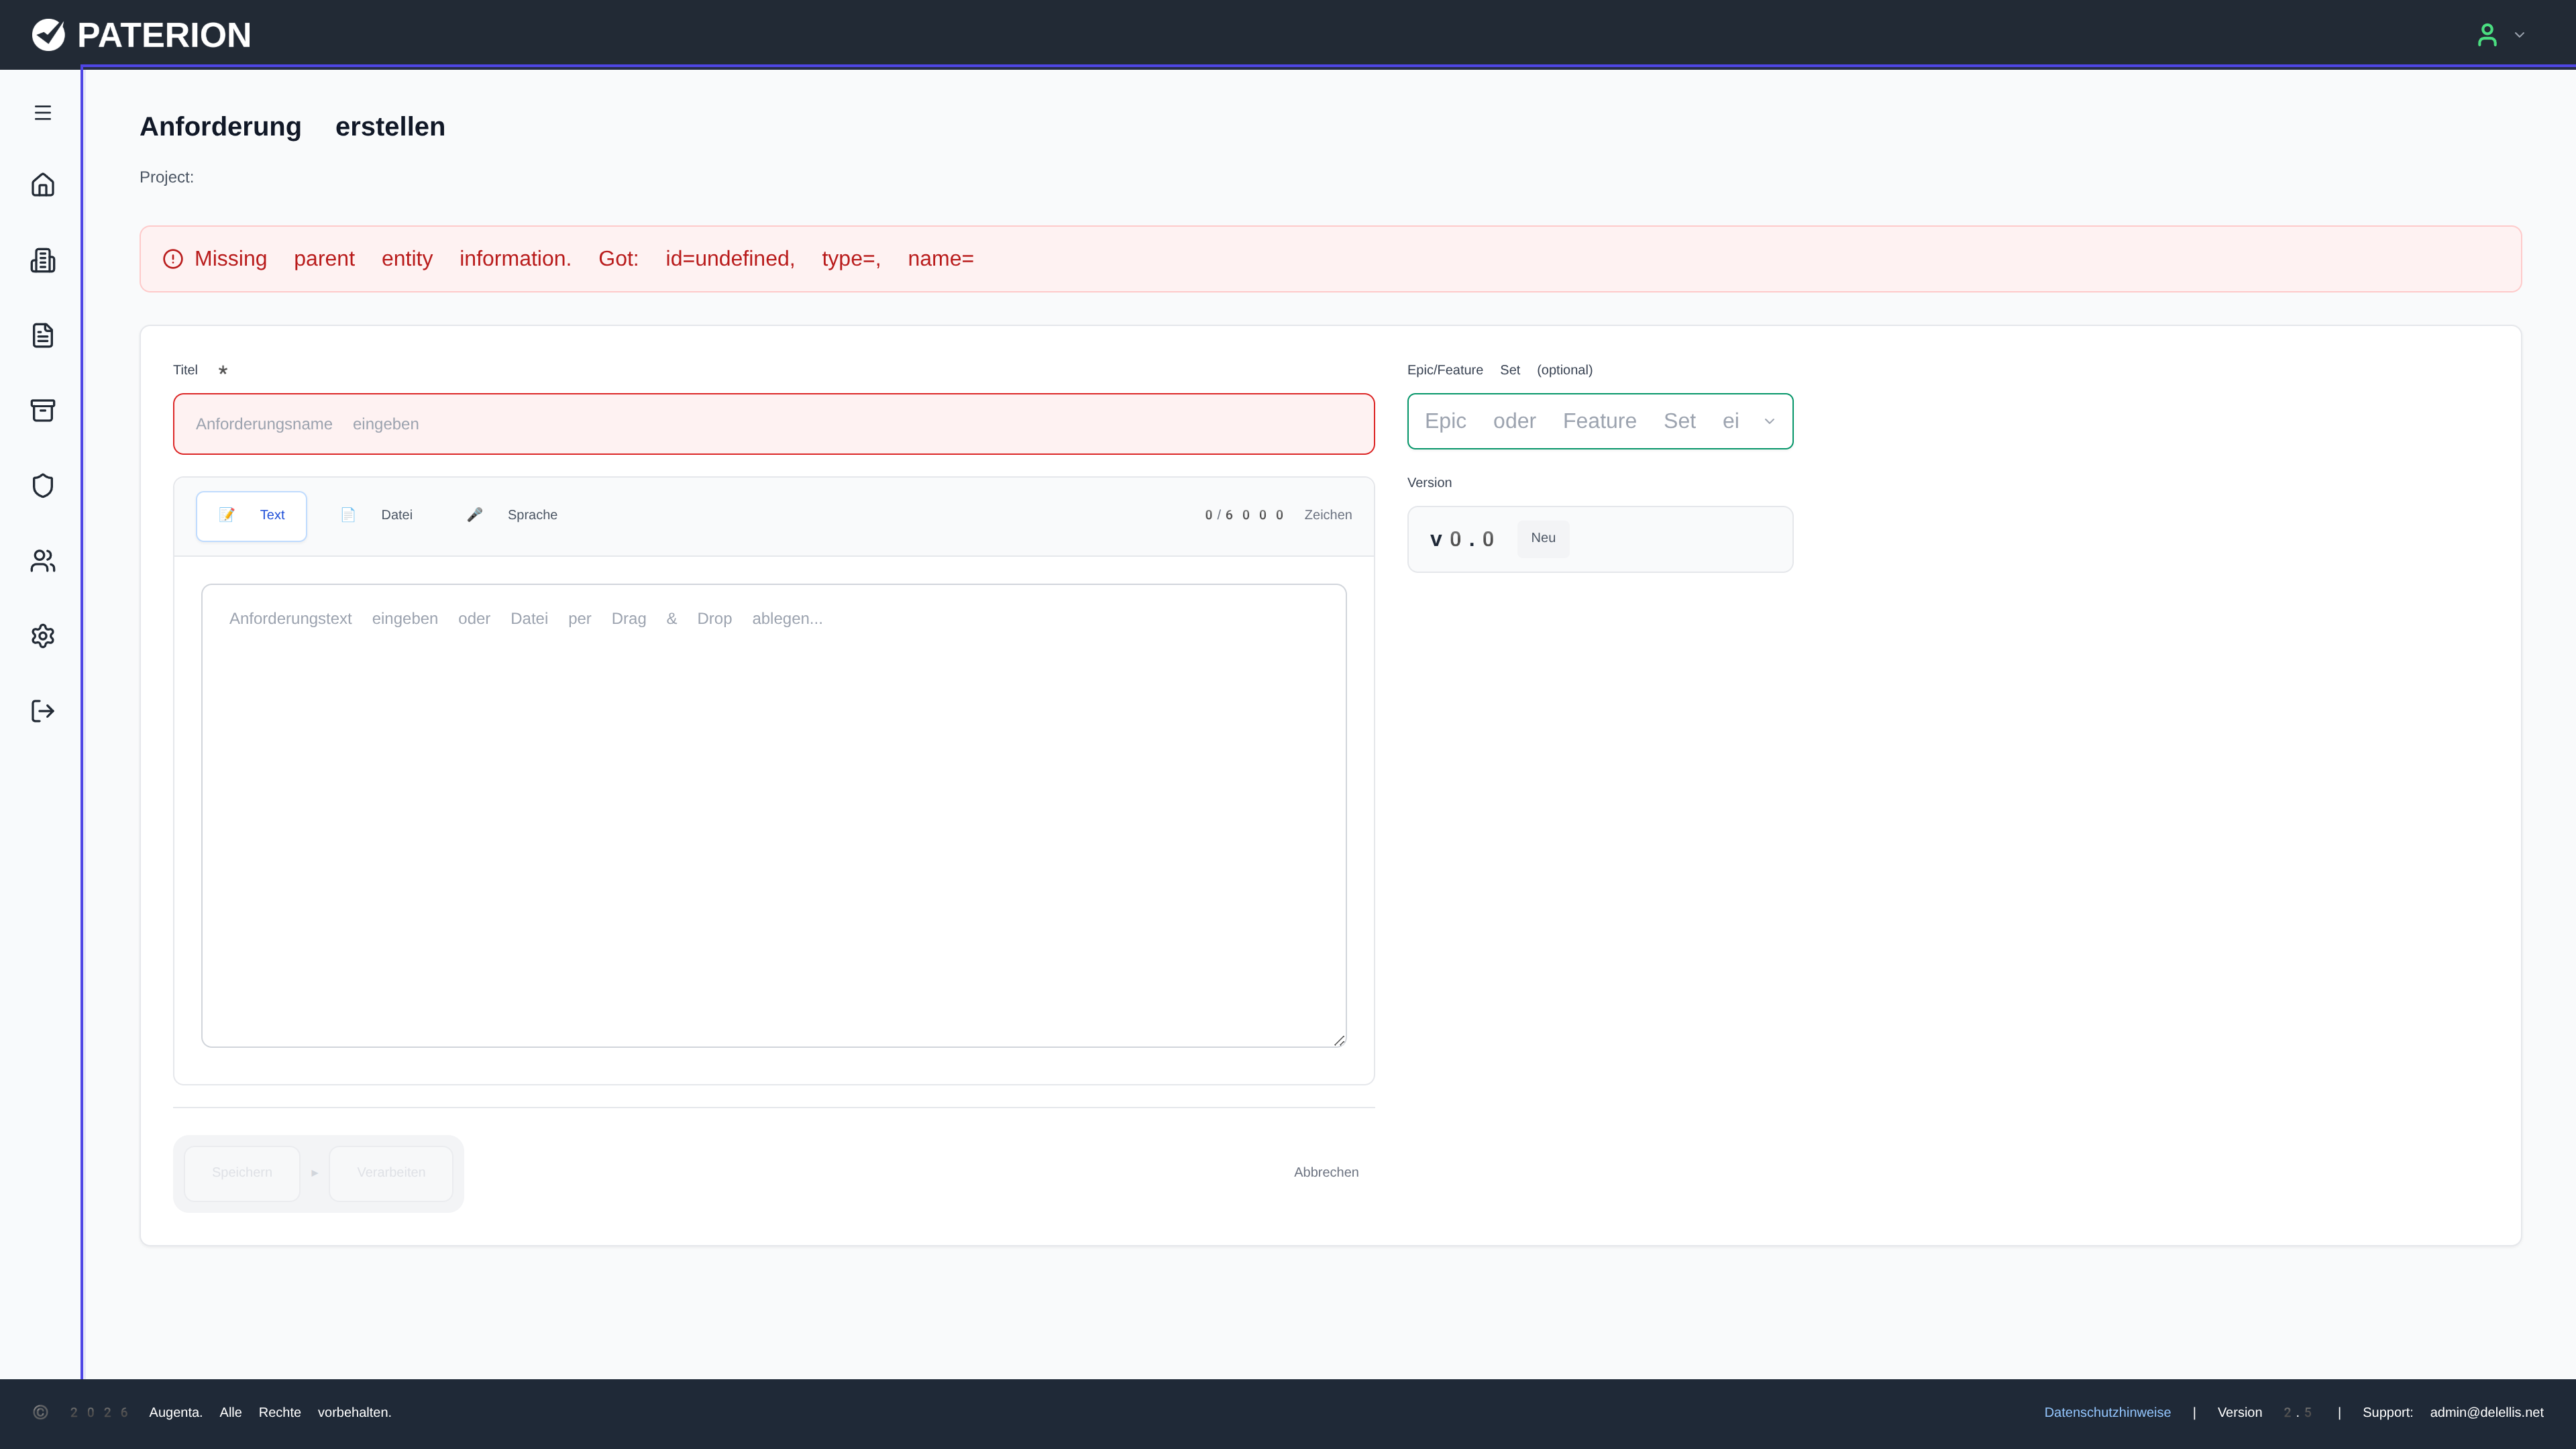Focus the Anforderungstext text area
2576x1449 pixels.
[773, 815]
